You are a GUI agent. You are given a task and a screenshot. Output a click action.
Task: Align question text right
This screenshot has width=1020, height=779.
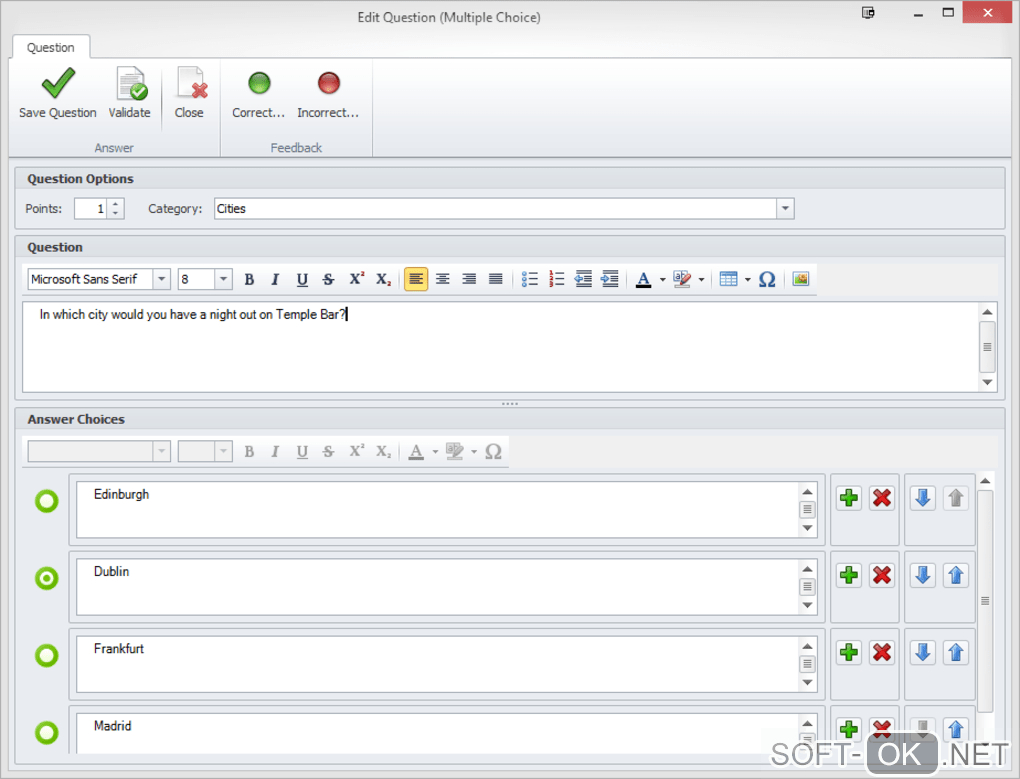click(x=469, y=279)
